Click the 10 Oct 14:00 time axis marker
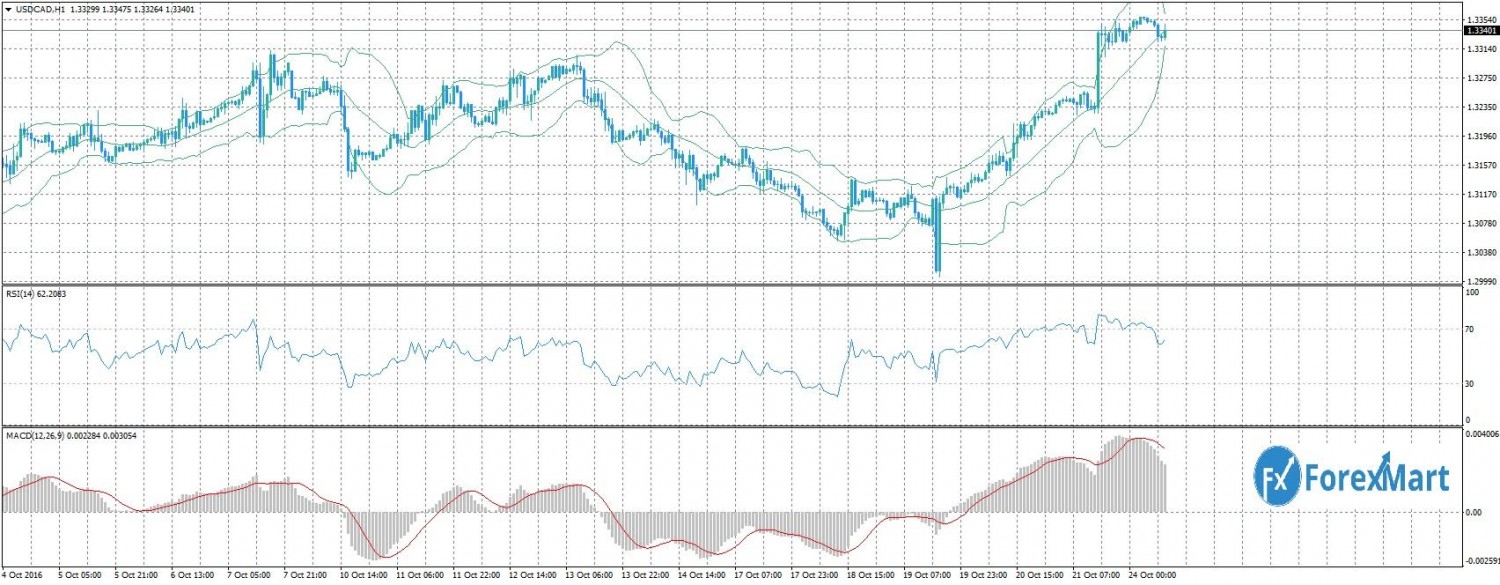 pyautogui.click(x=362, y=577)
